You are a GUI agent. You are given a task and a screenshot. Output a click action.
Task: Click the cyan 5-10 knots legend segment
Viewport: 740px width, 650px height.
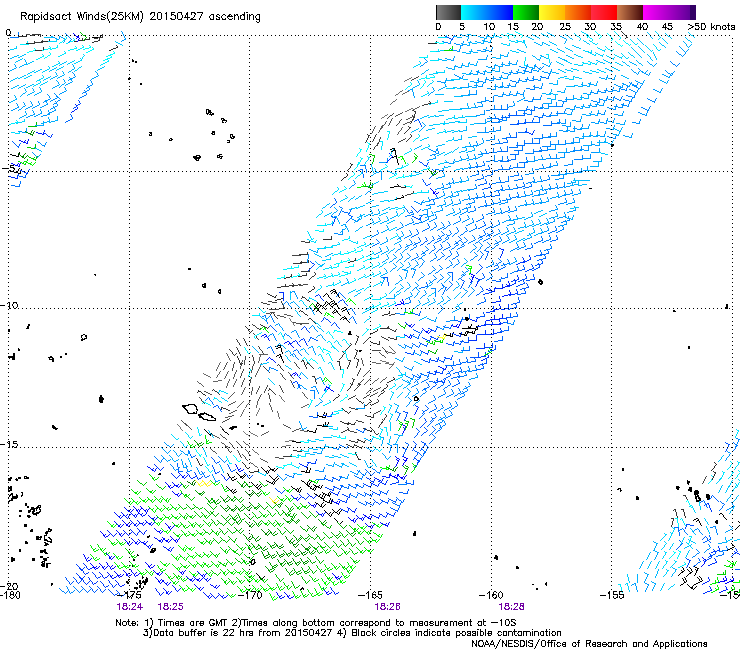[474, 12]
